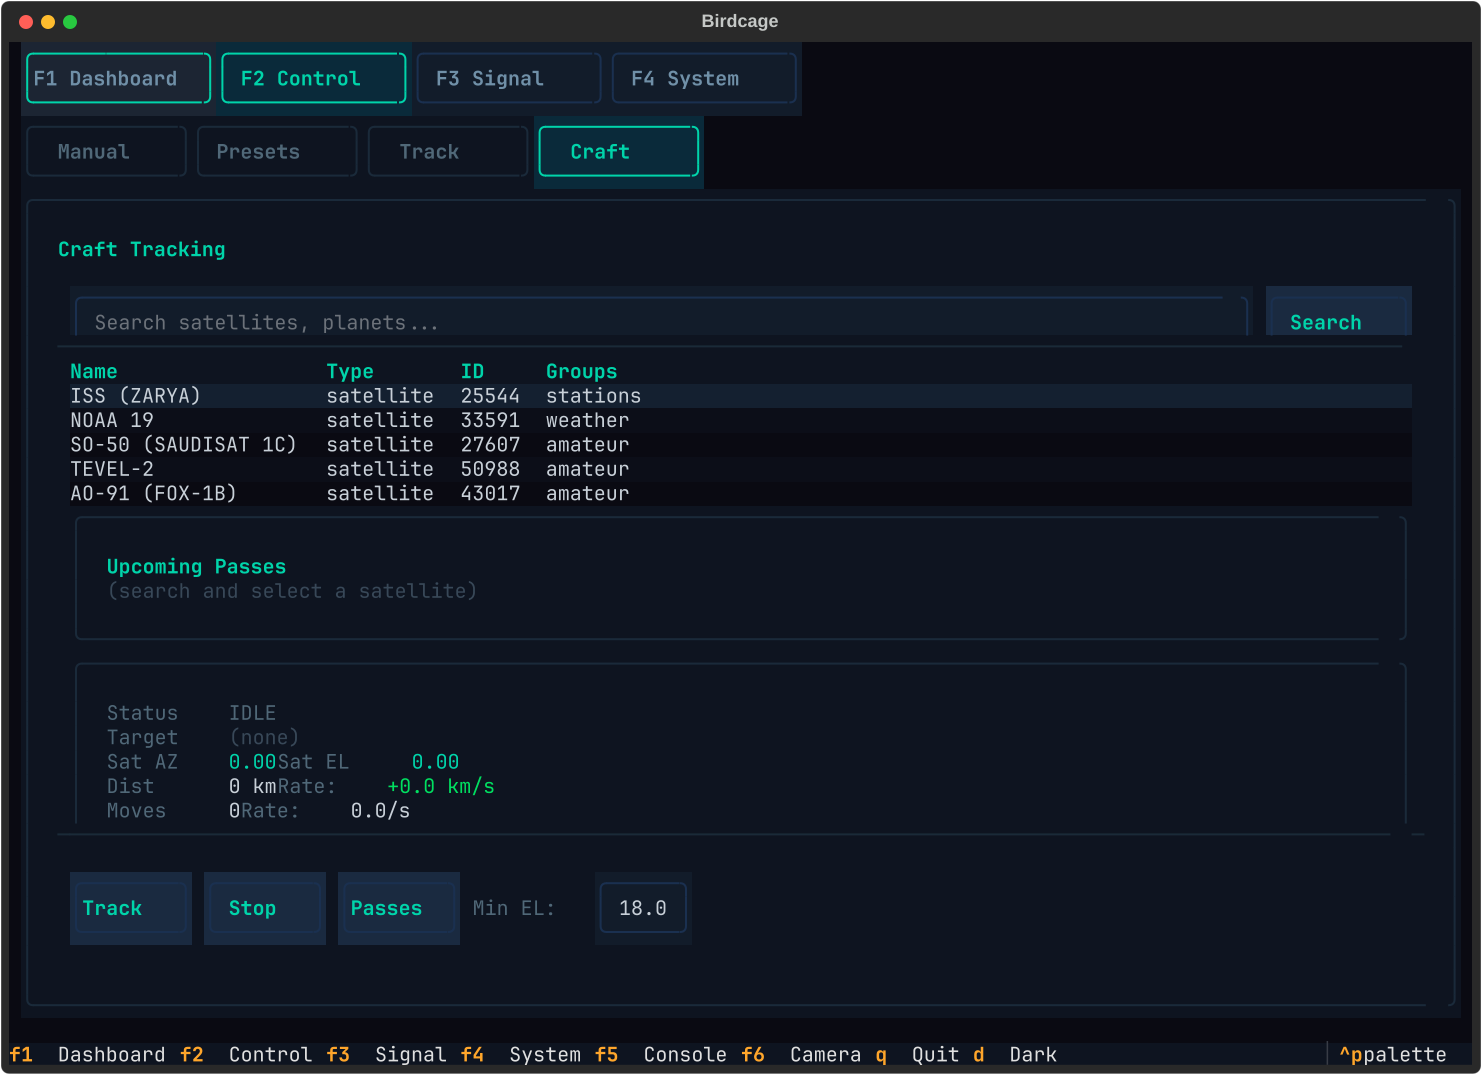The width and height of the screenshot is (1482, 1075).
Task: Switch to the F1 Dashboard tab
Action: coord(117,78)
